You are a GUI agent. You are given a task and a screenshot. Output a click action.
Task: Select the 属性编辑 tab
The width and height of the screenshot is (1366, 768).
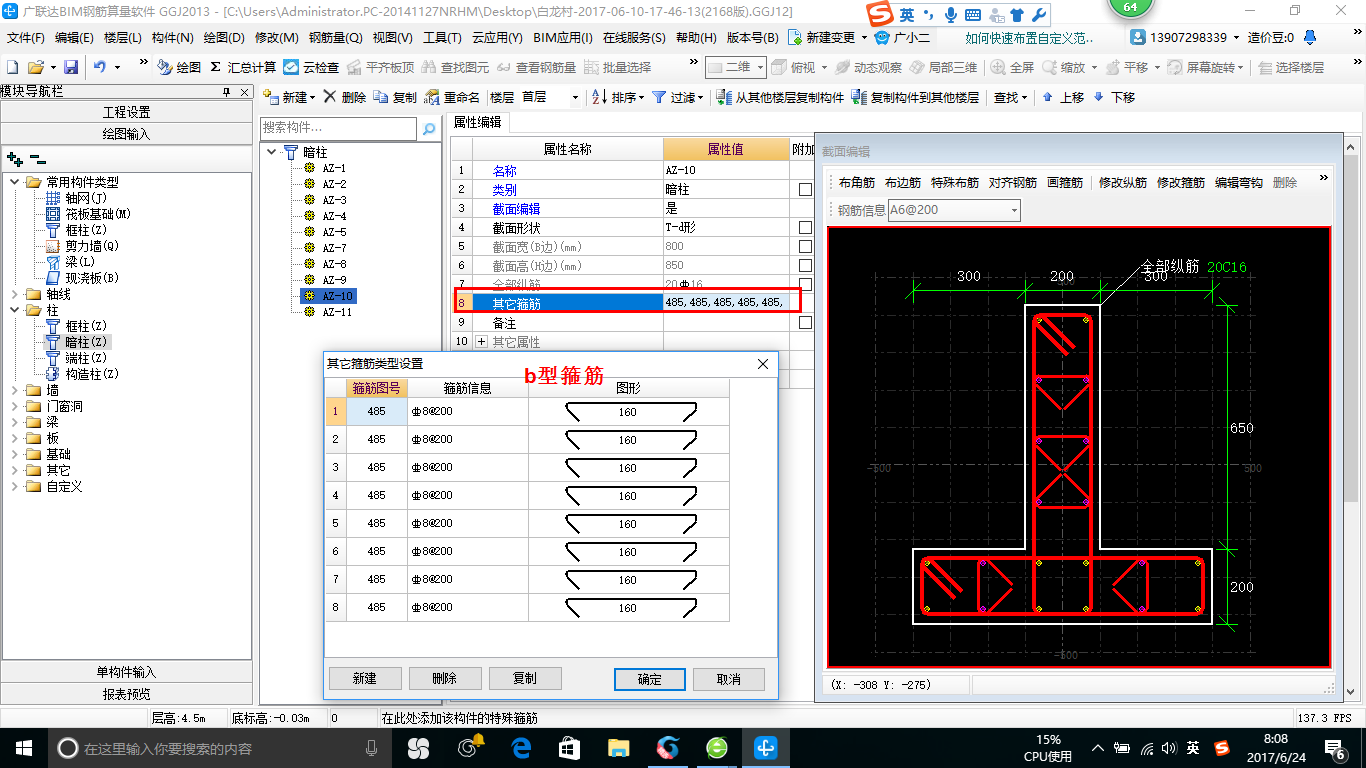pos(477,122)
